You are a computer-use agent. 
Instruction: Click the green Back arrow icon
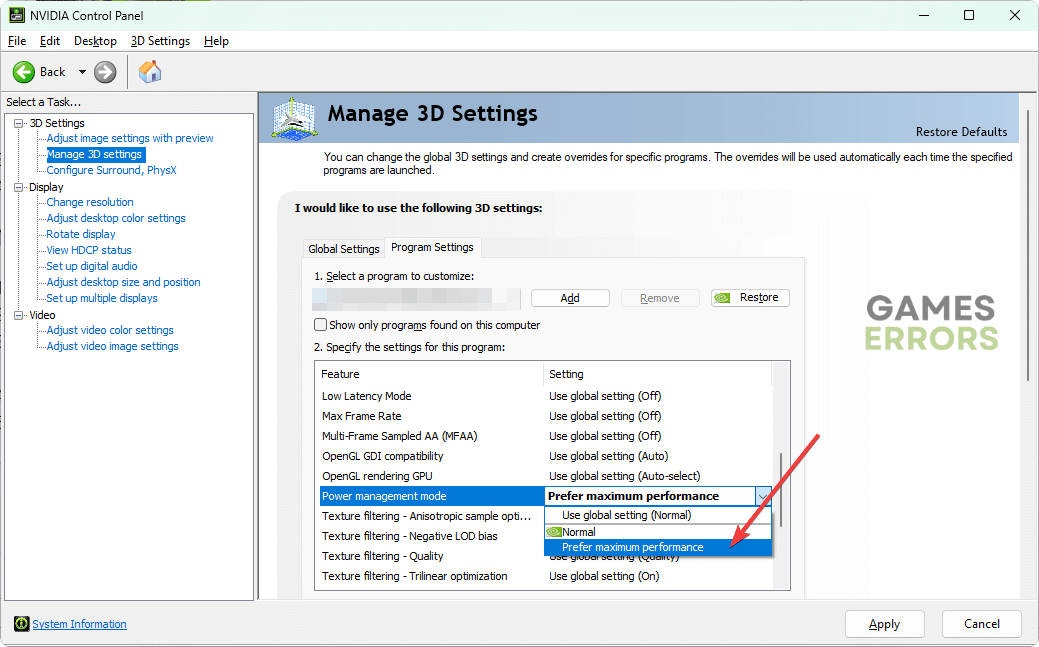point(24,72)
